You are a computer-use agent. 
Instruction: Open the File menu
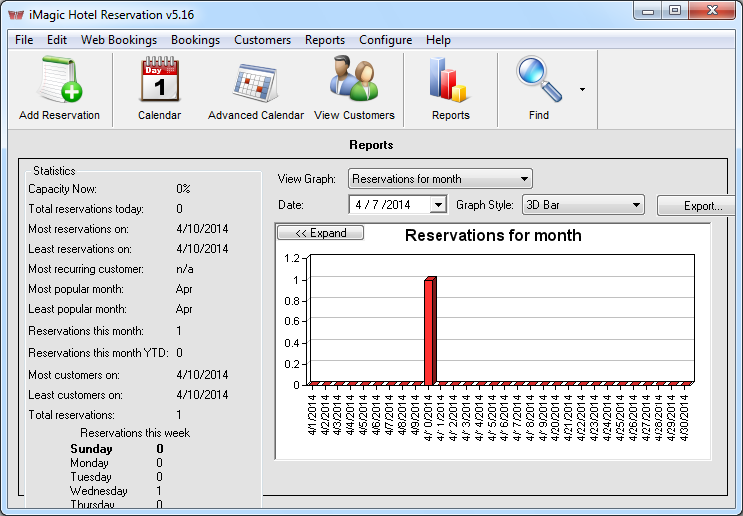point(24,40)
